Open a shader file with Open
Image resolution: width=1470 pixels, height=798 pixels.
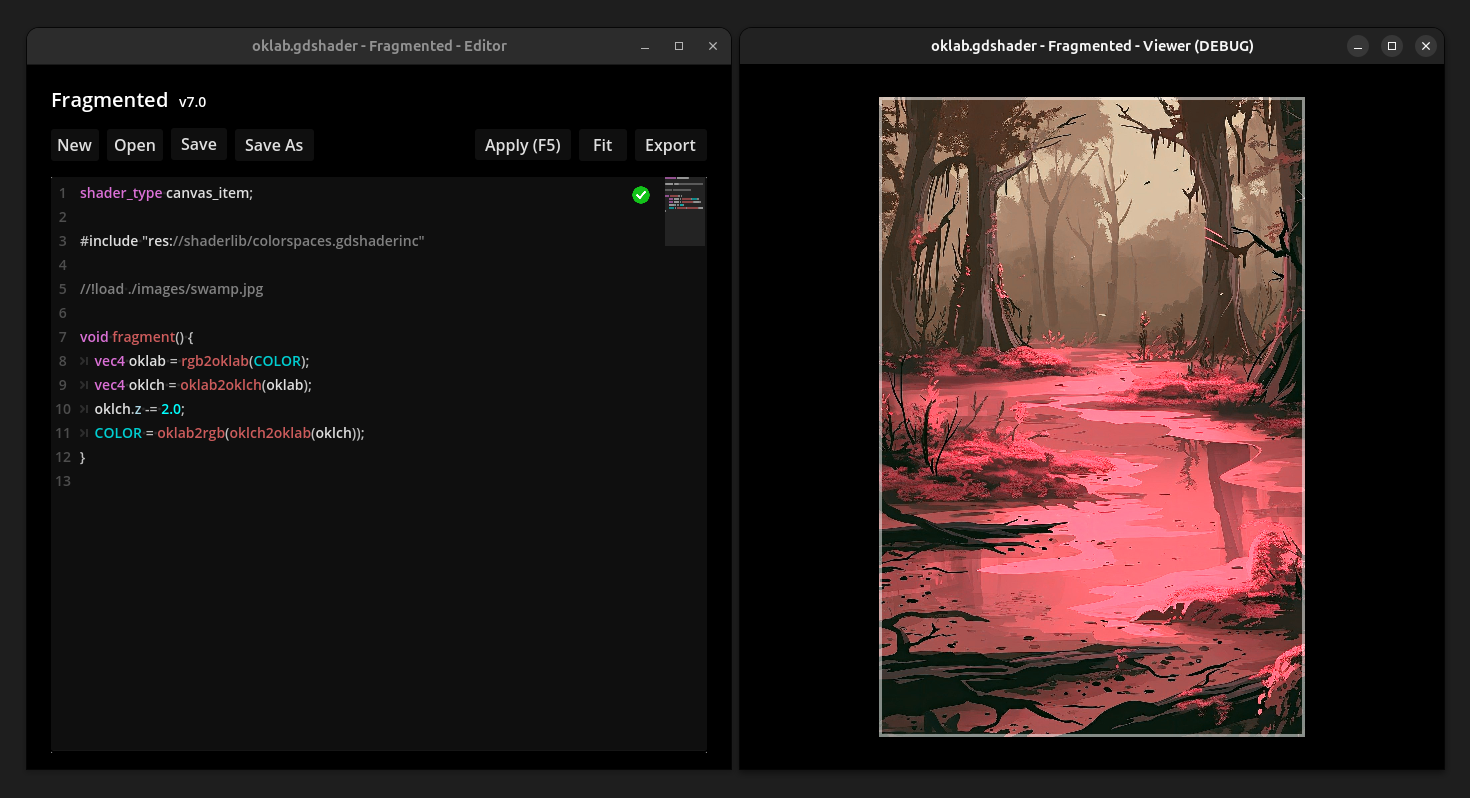coord(134,144)
